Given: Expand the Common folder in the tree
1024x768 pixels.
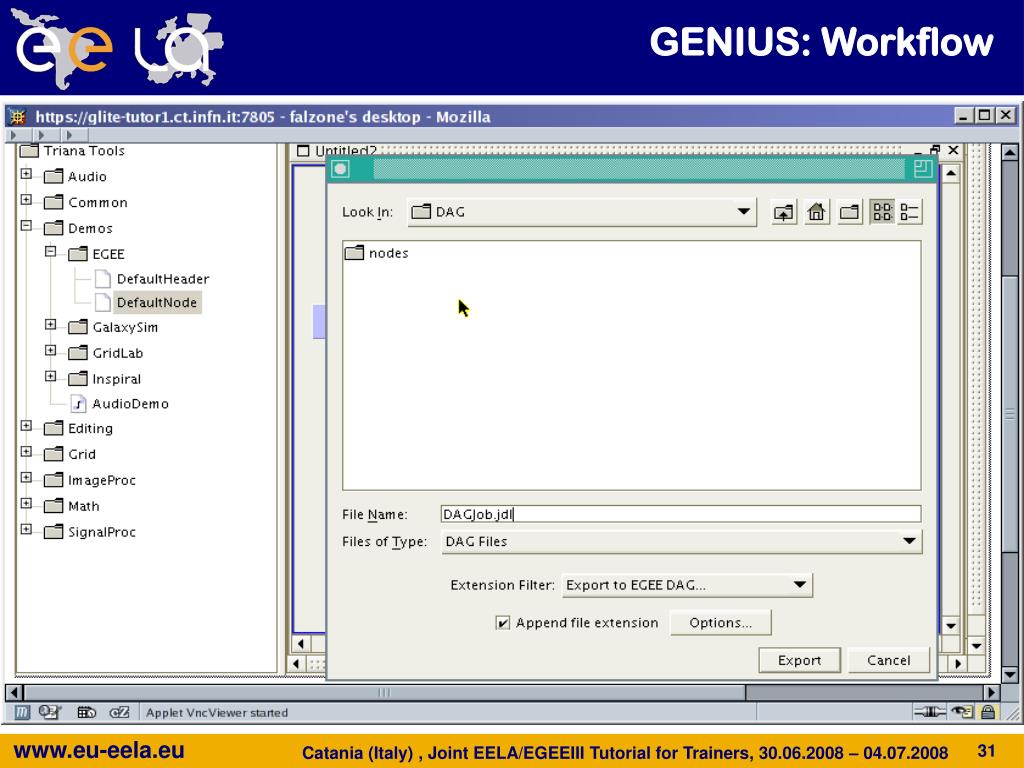Looking at the screenshot, I should click(26, 200).
